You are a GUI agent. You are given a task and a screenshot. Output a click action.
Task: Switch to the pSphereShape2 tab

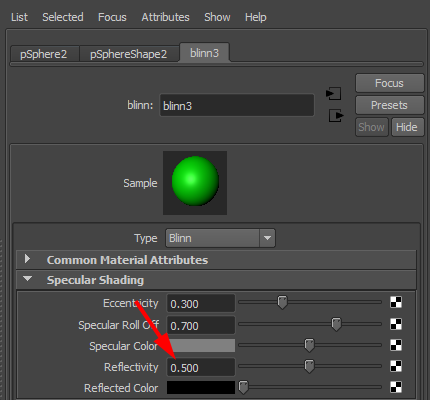click(129, 54)
